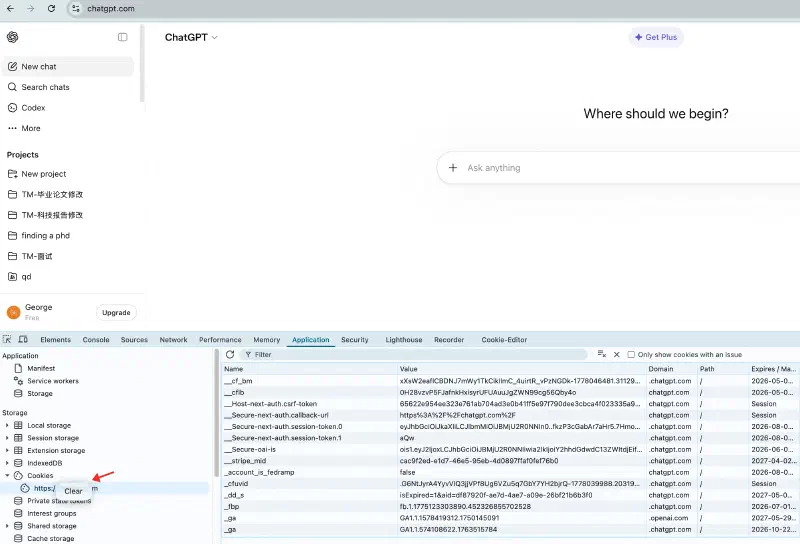Click the cookie Filter input
The width and height of the screenshot is (800, 544).
(x=414, y=355)
